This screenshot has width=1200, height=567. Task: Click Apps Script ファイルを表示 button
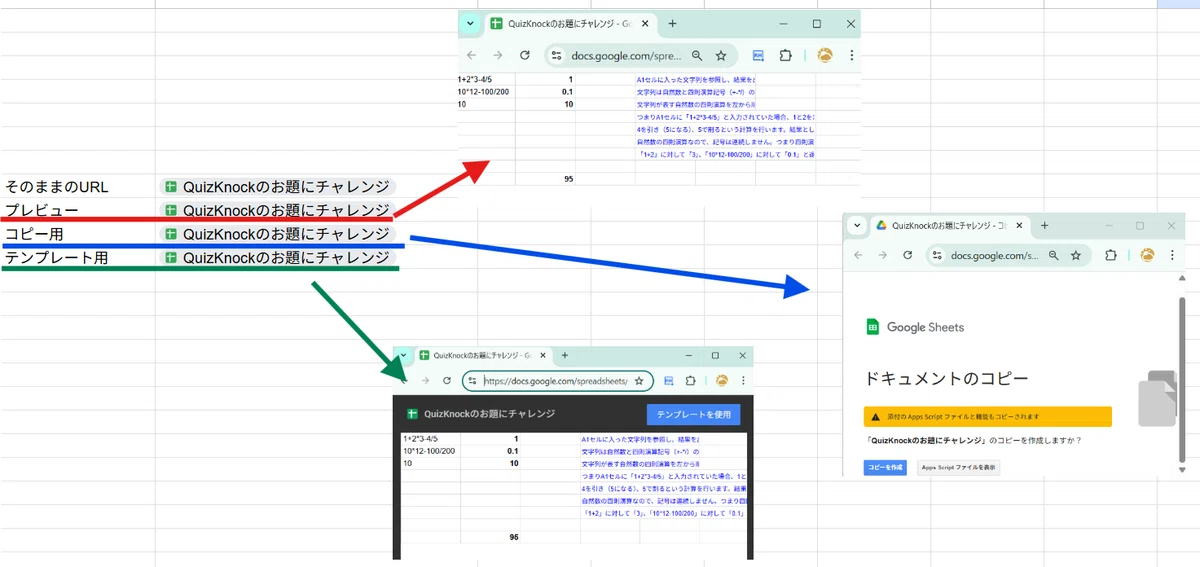tap(958, 468)
